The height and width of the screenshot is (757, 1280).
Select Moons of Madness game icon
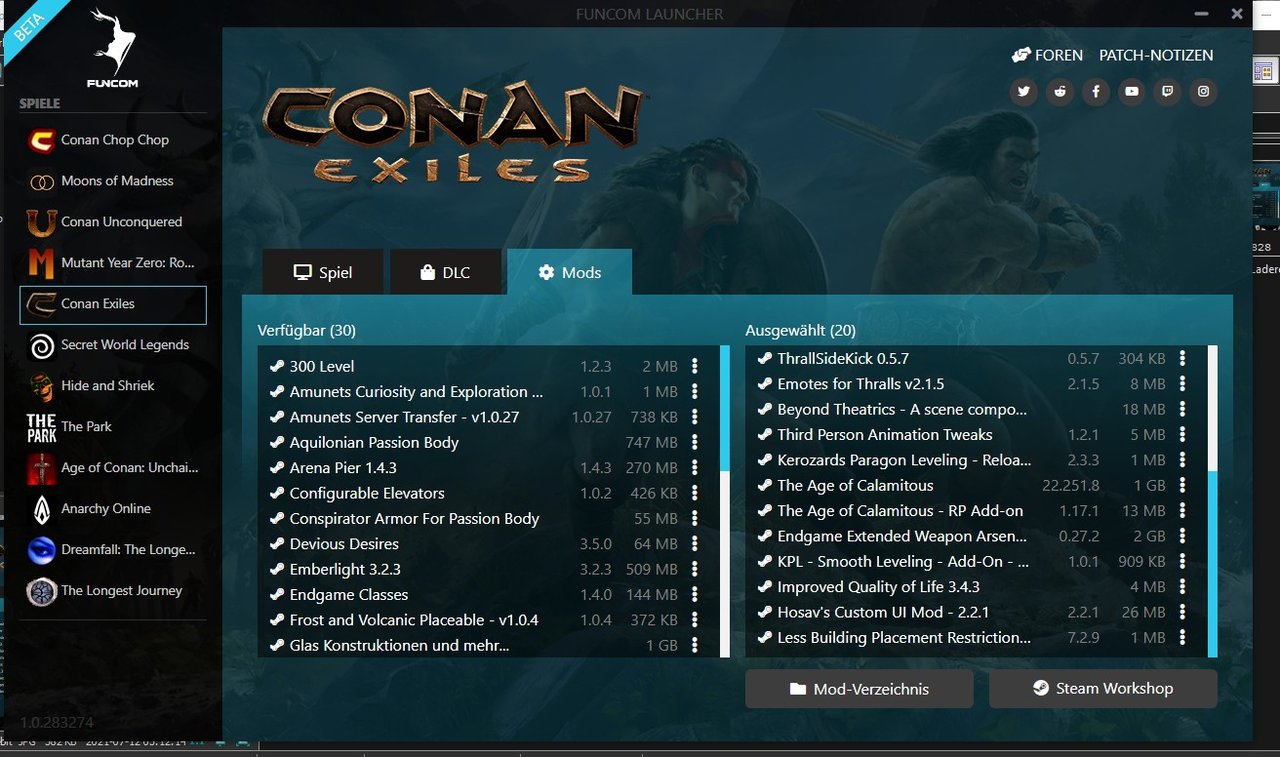point(42,181)
